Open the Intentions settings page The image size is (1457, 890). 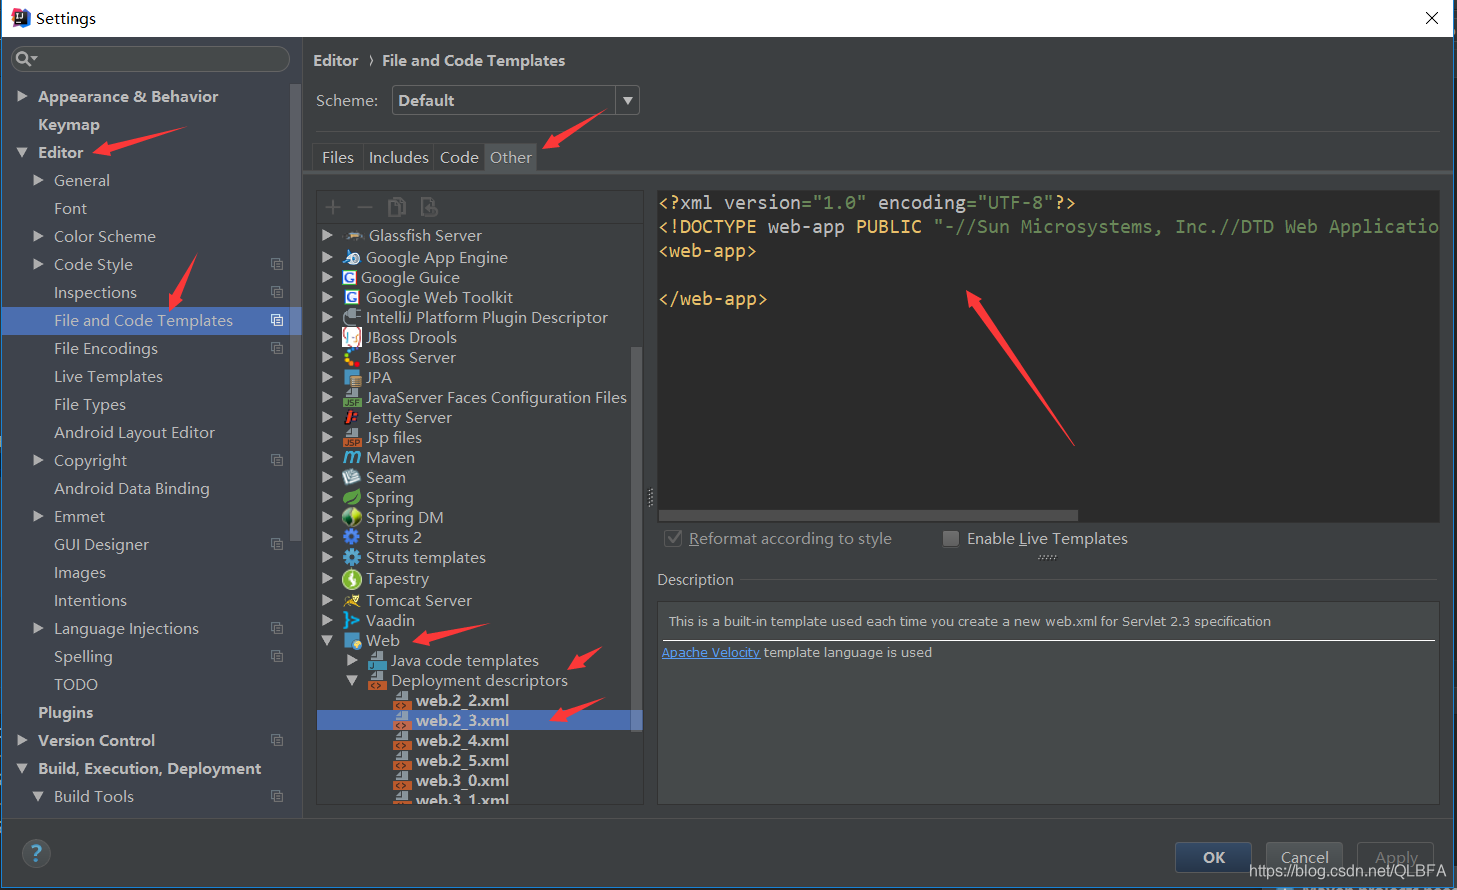point(90,600)
